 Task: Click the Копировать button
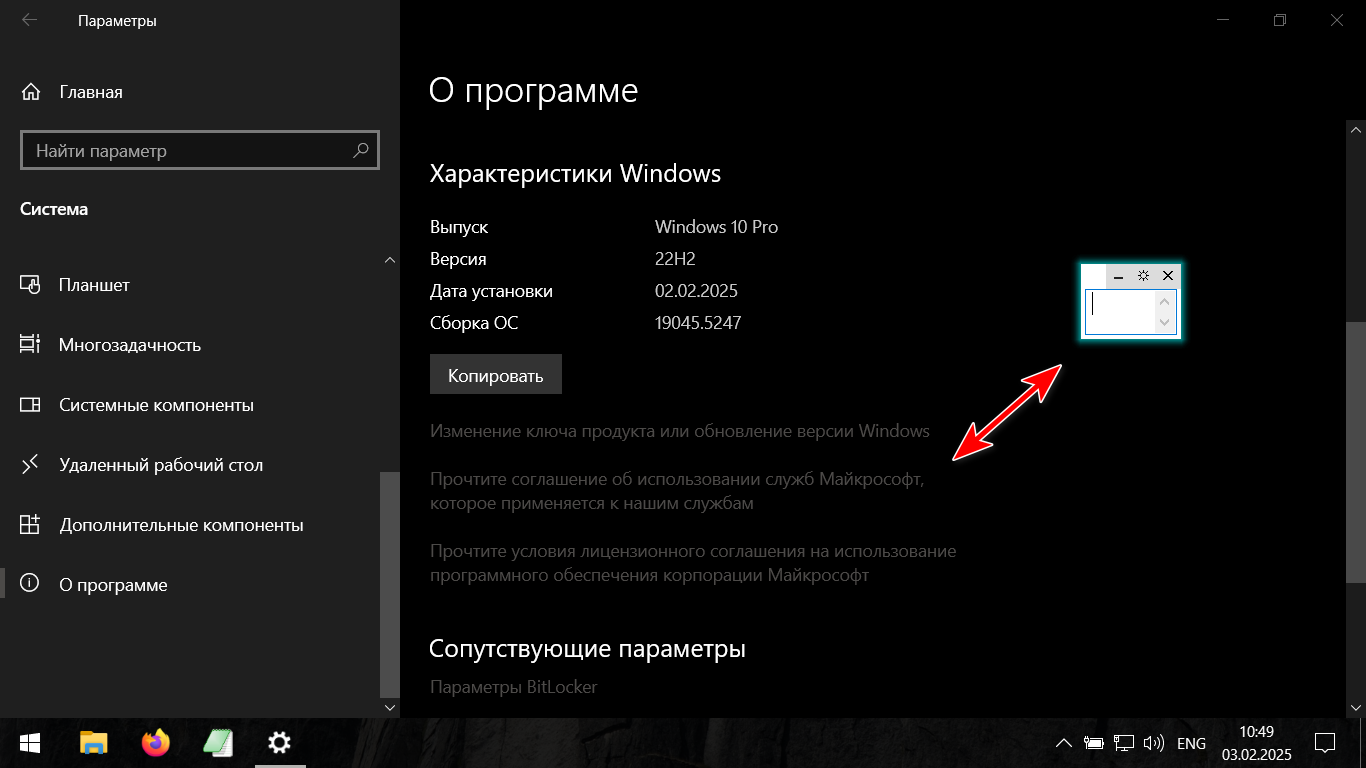tap(496, 375)
